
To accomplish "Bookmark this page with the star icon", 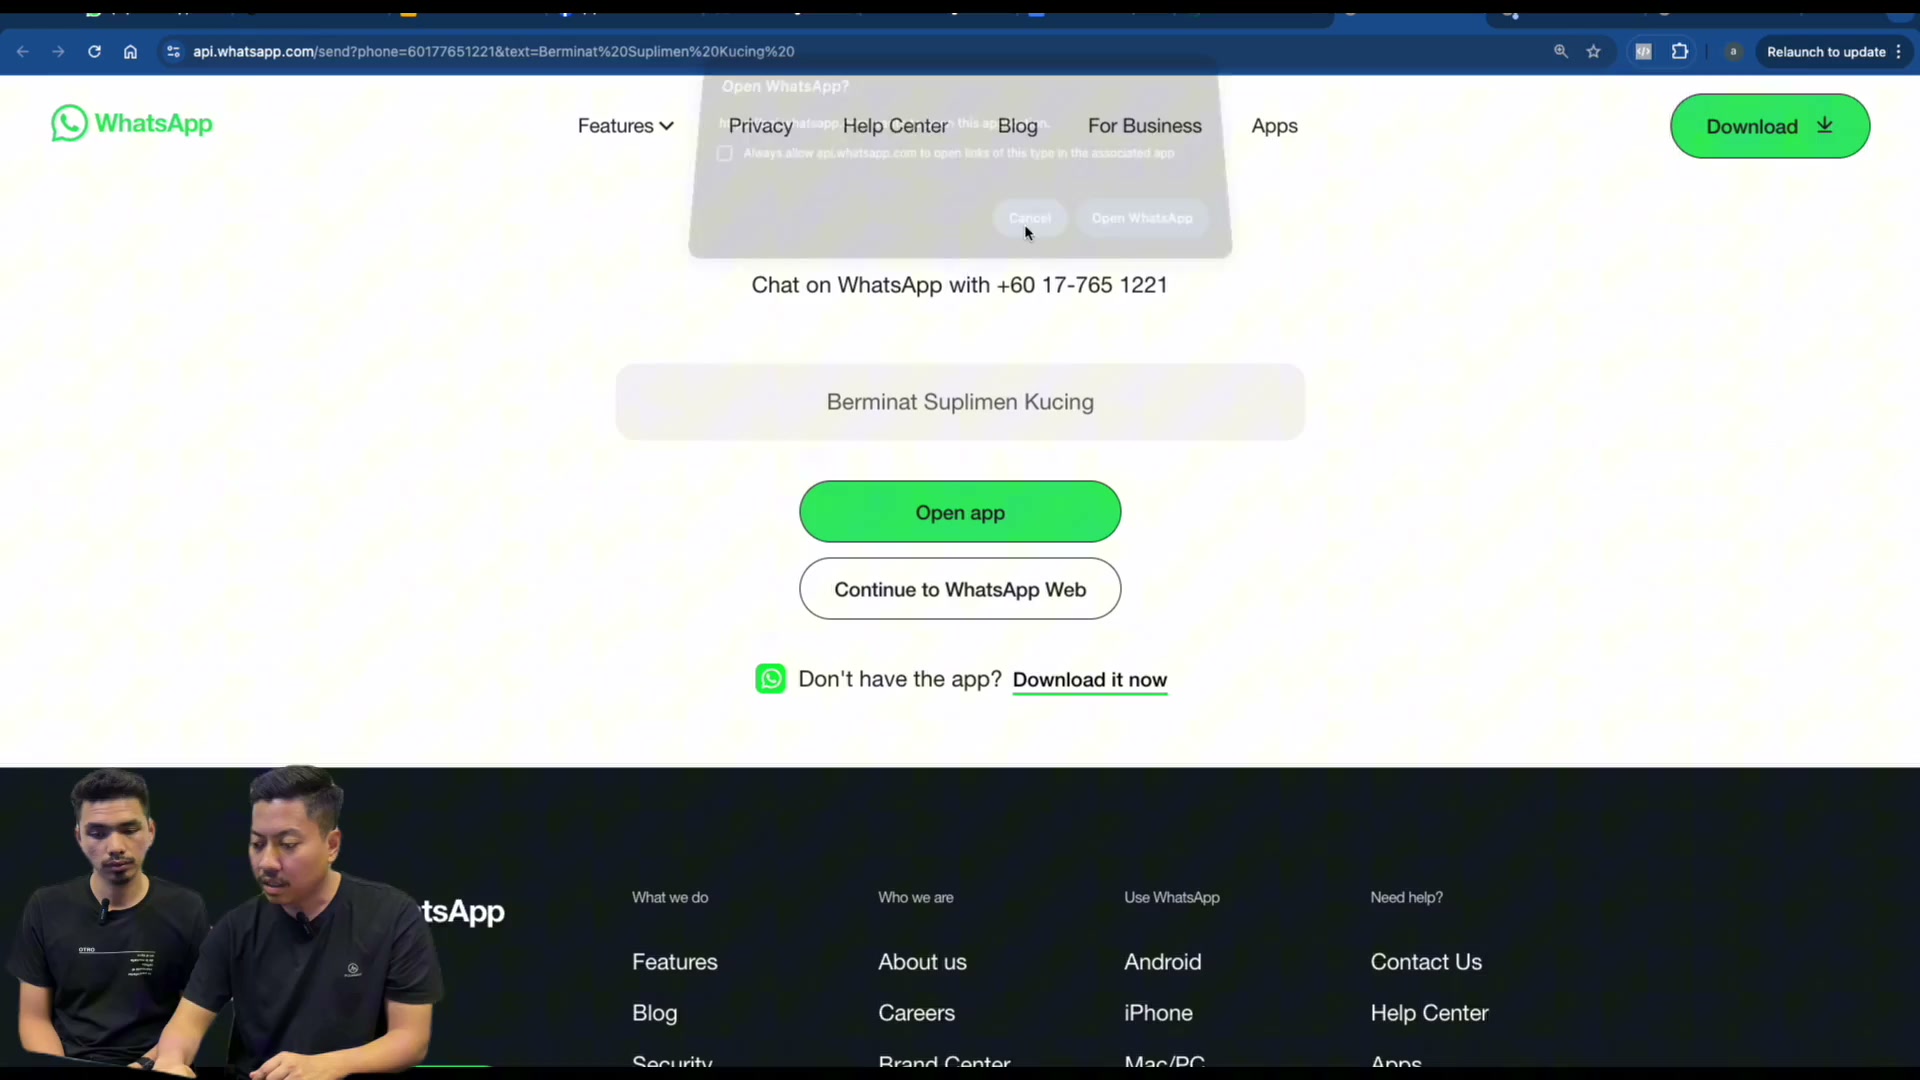I will coord(1594,51).
